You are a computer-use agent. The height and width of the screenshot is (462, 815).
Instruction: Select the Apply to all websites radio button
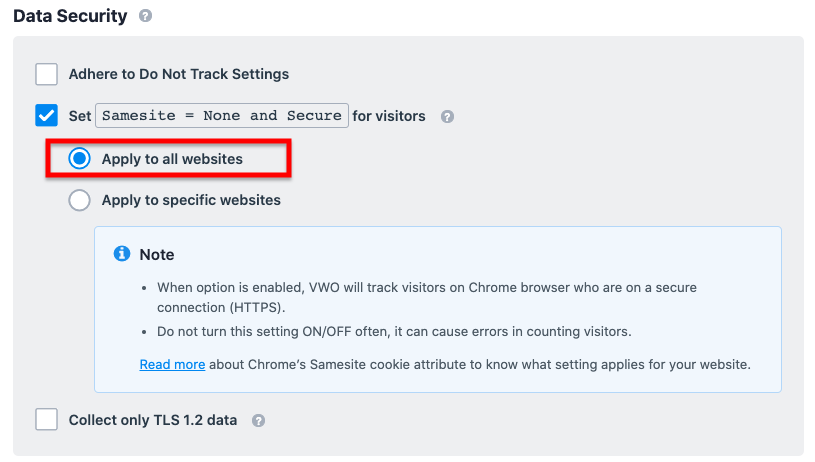coord(80,159)
